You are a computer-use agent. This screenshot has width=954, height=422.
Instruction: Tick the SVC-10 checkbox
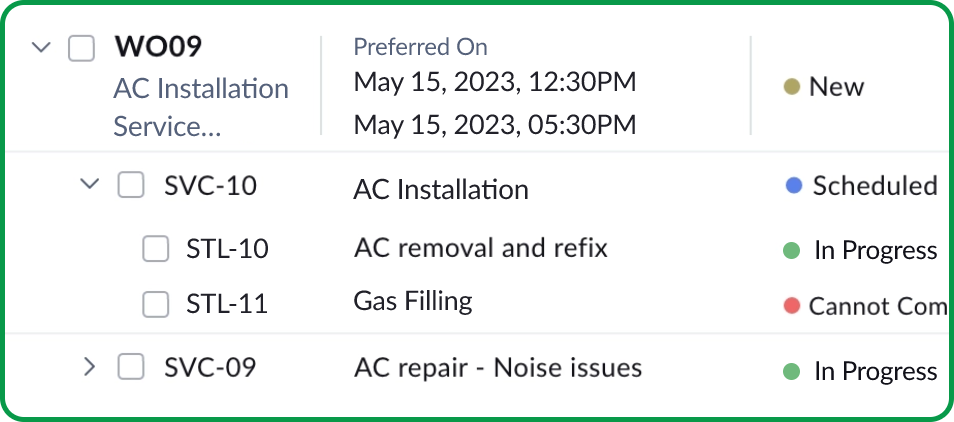(x=131, y=185)
